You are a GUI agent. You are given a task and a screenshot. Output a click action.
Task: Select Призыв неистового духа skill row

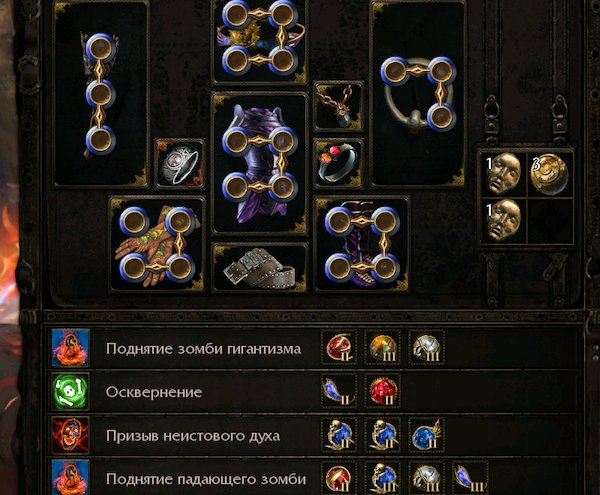point(312,435)
